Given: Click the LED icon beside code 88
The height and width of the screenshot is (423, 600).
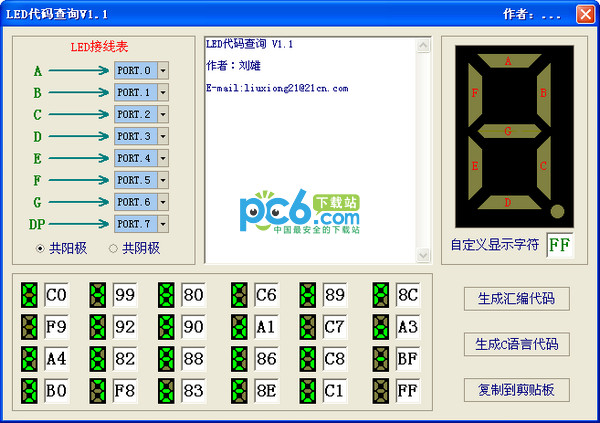Looking at the screenshot, I should pos(166,359).
